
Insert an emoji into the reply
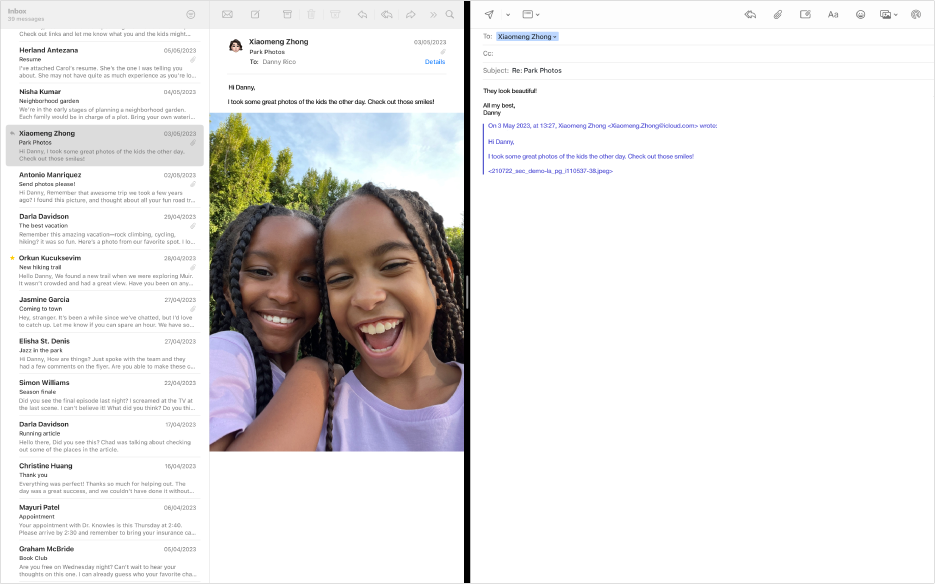coord(860,13)
